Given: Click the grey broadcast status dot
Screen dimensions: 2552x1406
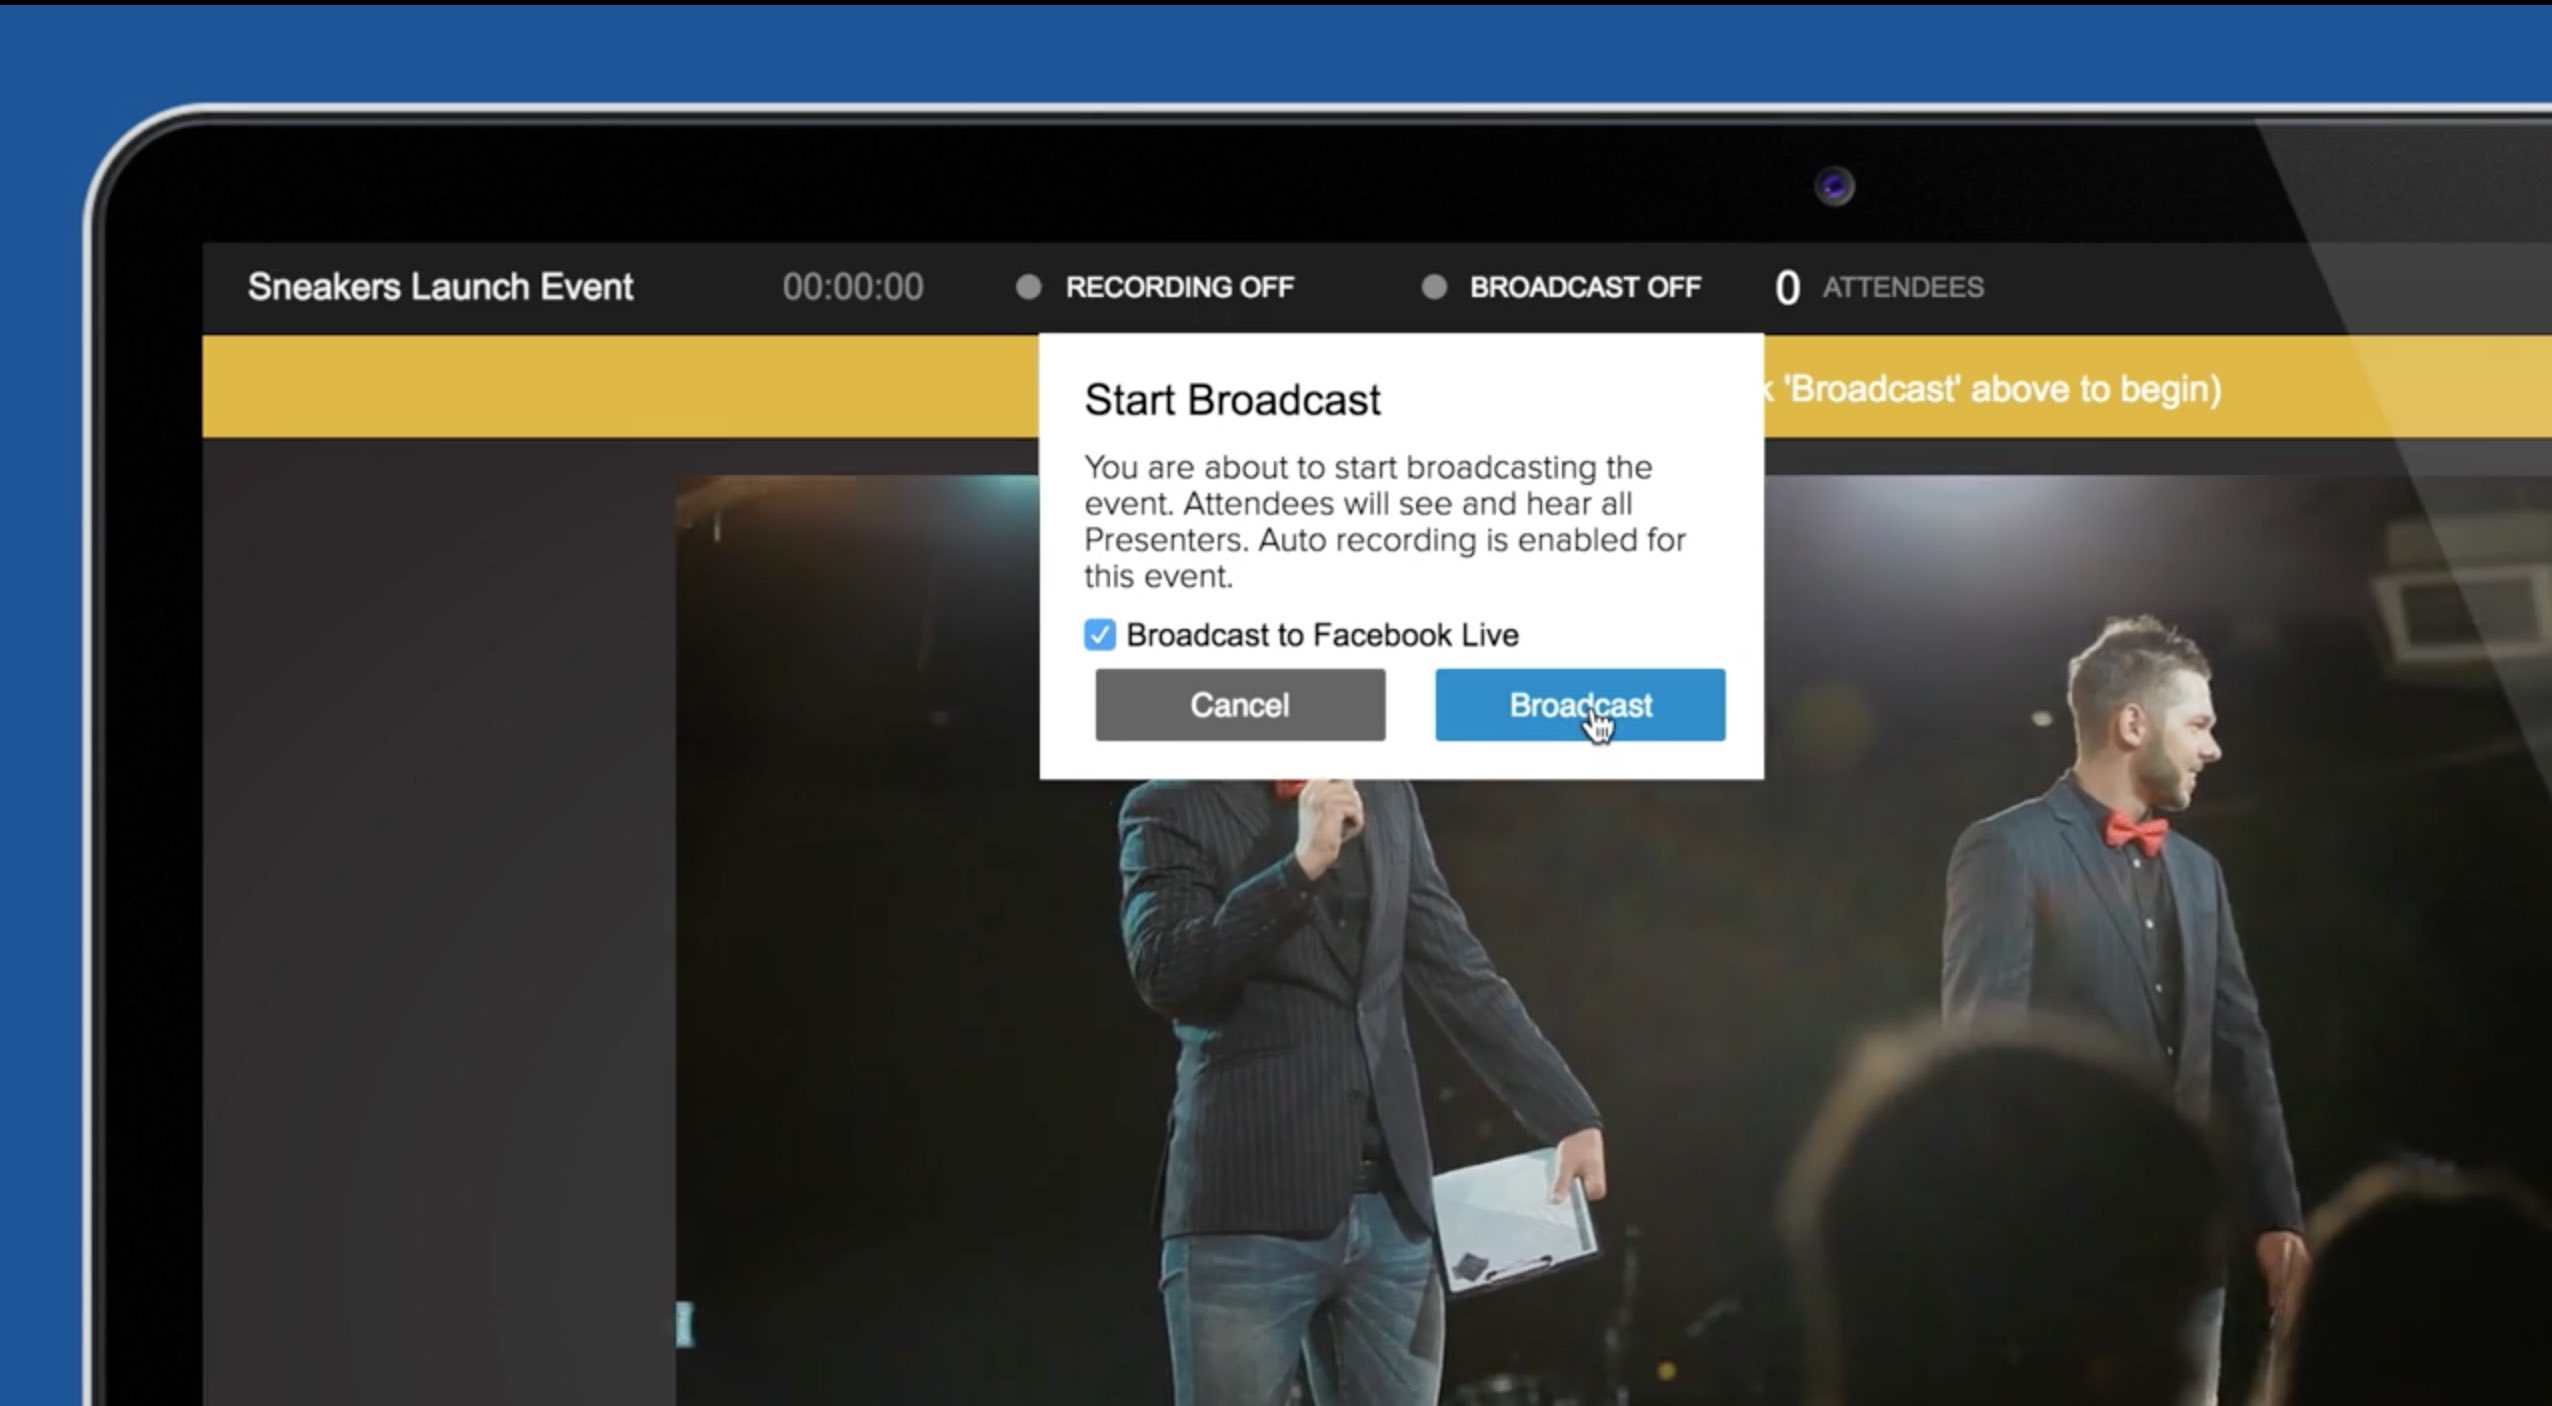Looking at the screenshot, I should (1433, 288).
